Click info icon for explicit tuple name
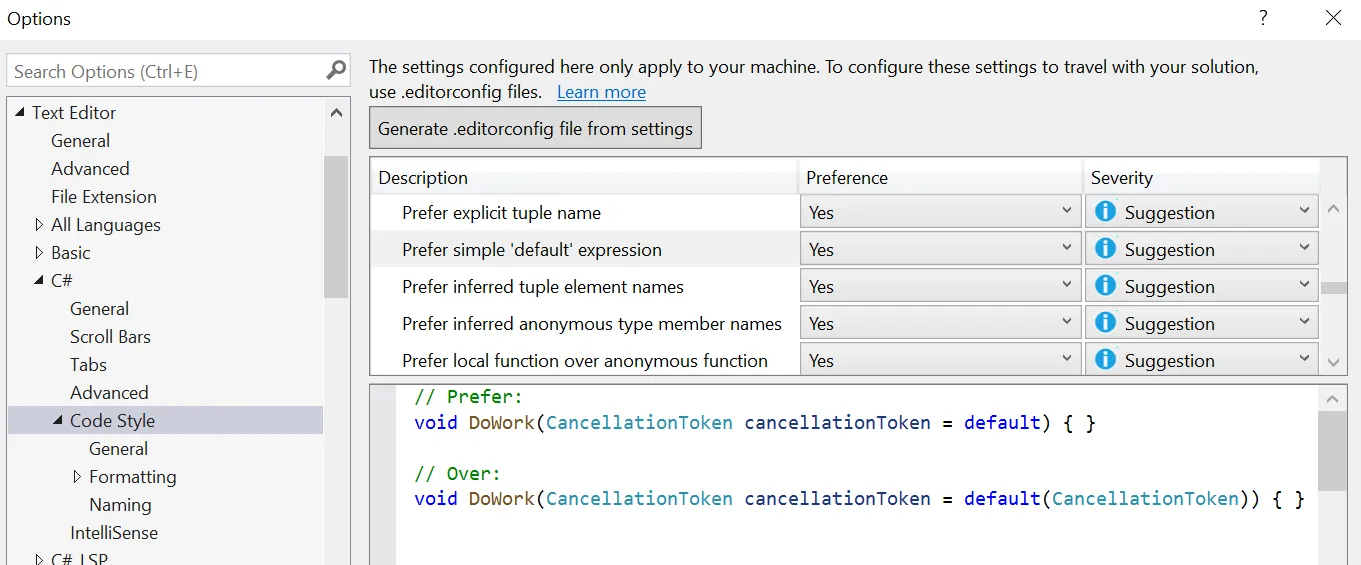 1105,212
